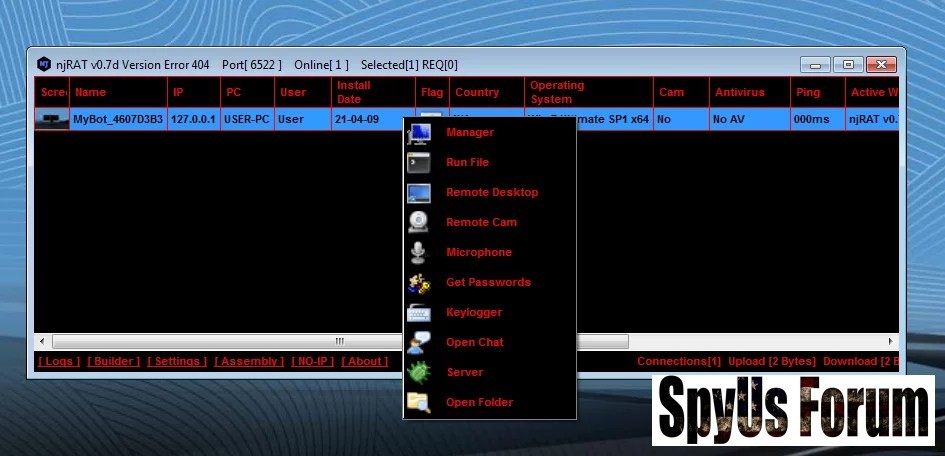Select the Server menu entry
The image size is (945, 456).
coord(464,372)
